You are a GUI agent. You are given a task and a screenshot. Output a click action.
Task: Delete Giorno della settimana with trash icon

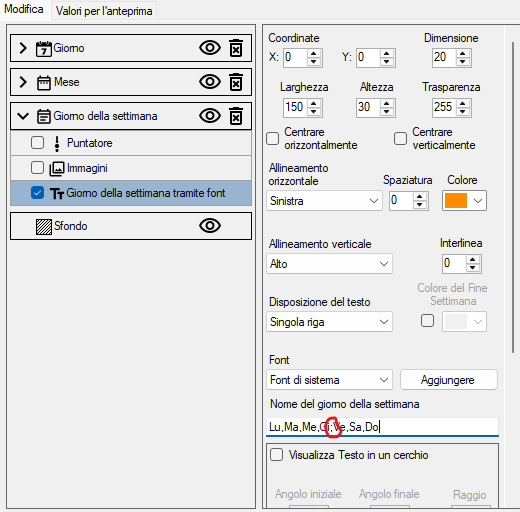click(236, 116)
